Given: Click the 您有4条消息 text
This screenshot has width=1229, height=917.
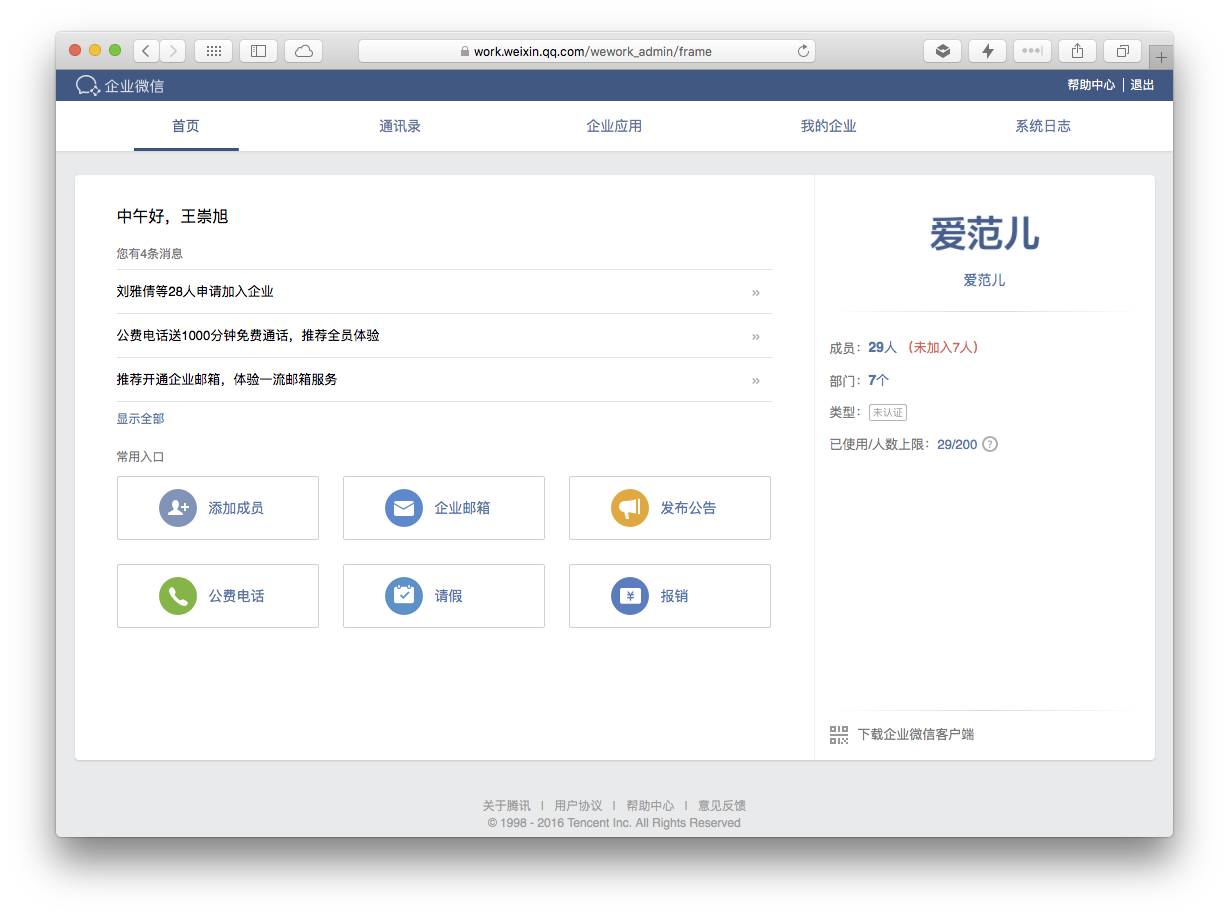Looking at the screenshot, I should point(150,254).
